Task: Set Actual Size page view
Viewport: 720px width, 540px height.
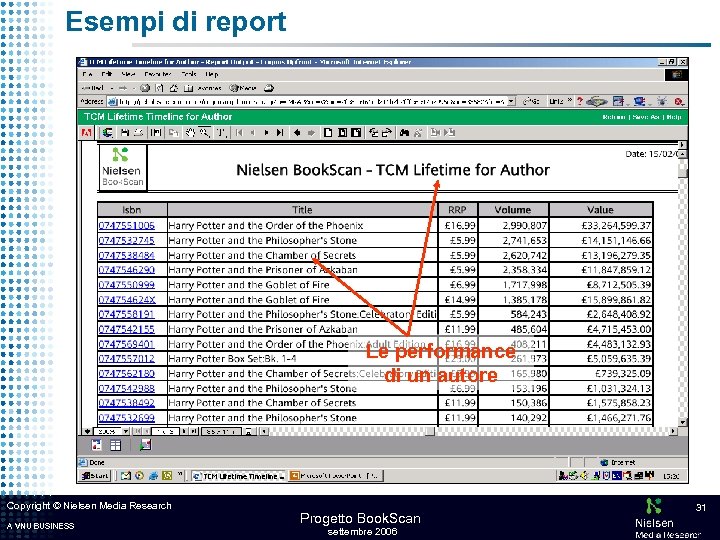Action: tap(328, 133)
